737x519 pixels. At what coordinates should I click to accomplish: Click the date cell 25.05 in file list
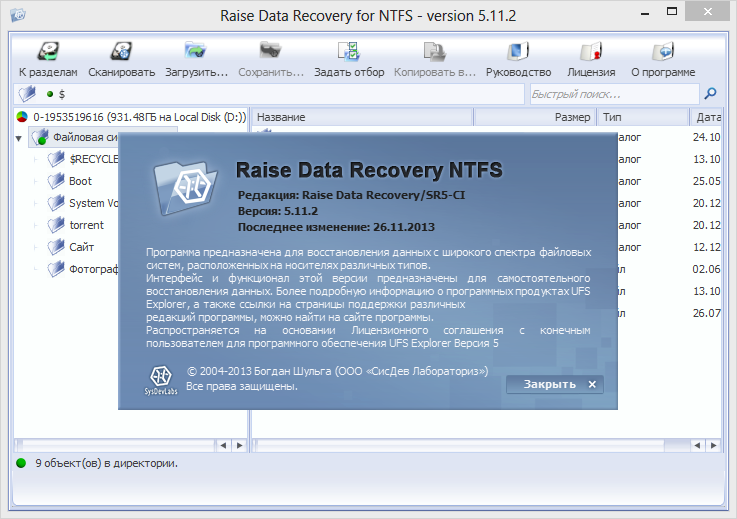pyautogui.click(x=706, y=181)
